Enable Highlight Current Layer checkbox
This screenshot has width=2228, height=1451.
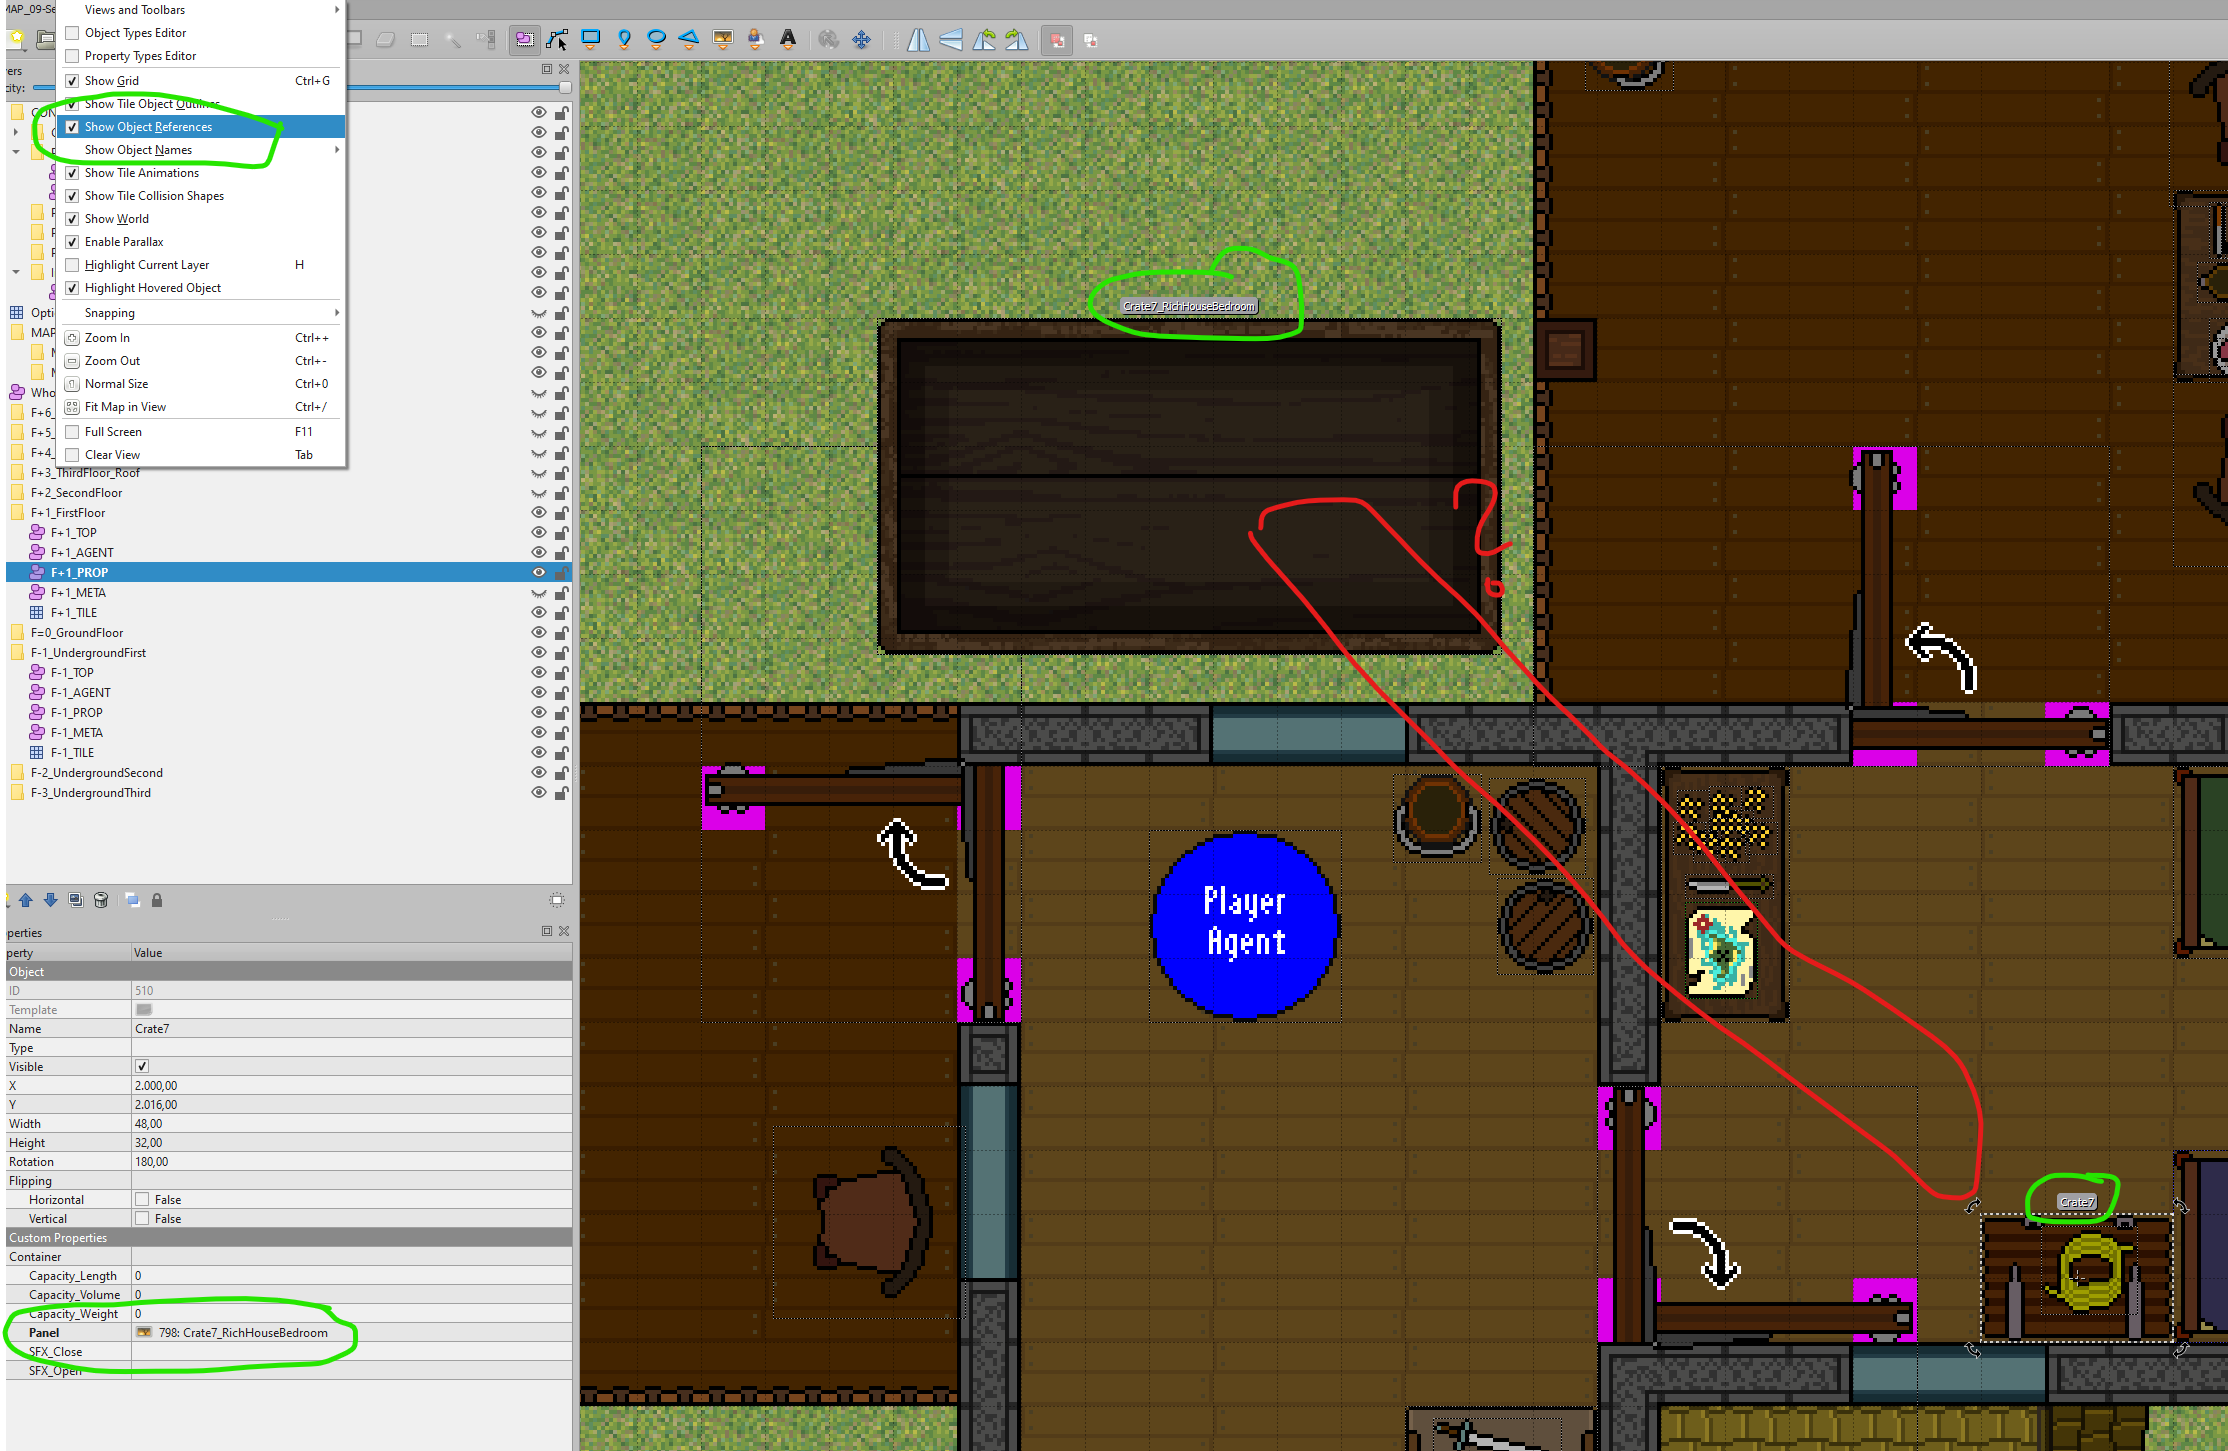click(72, 265)
